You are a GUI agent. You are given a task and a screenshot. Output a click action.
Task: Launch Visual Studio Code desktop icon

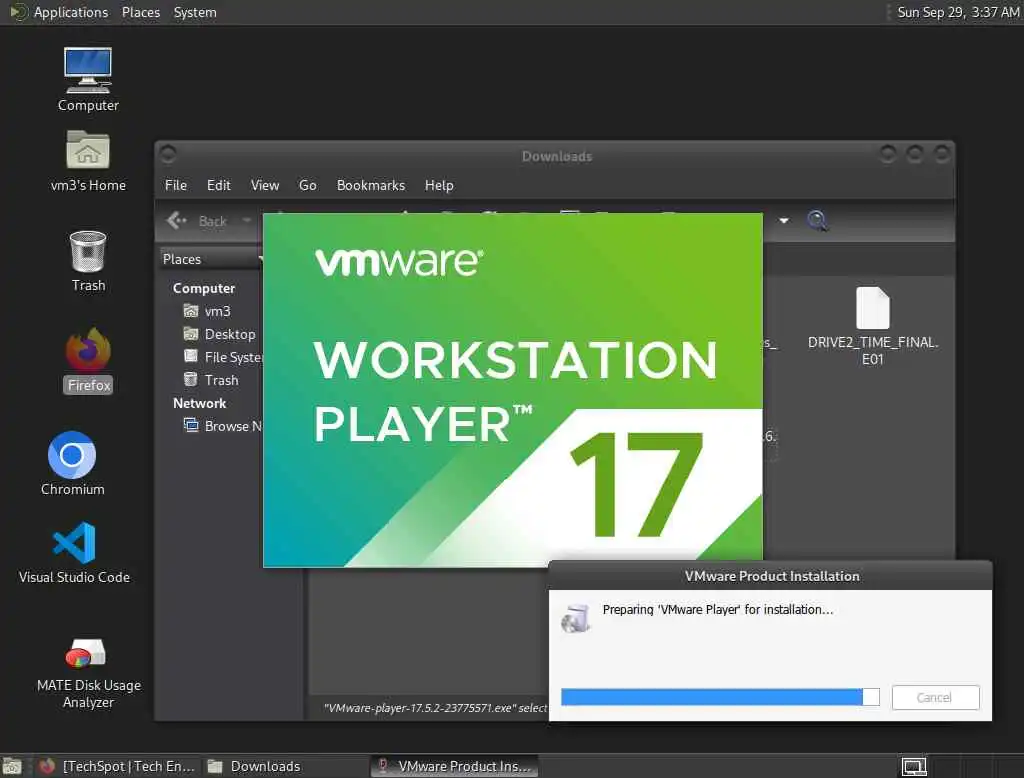pos(74,543)
